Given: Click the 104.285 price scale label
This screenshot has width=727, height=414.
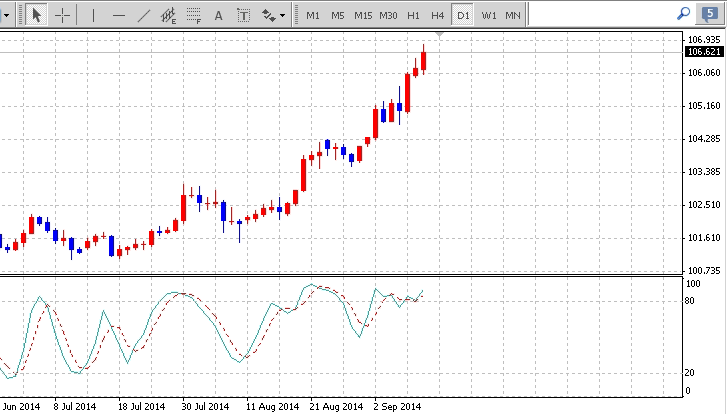Looking at the screenshot, I should 704,139.
